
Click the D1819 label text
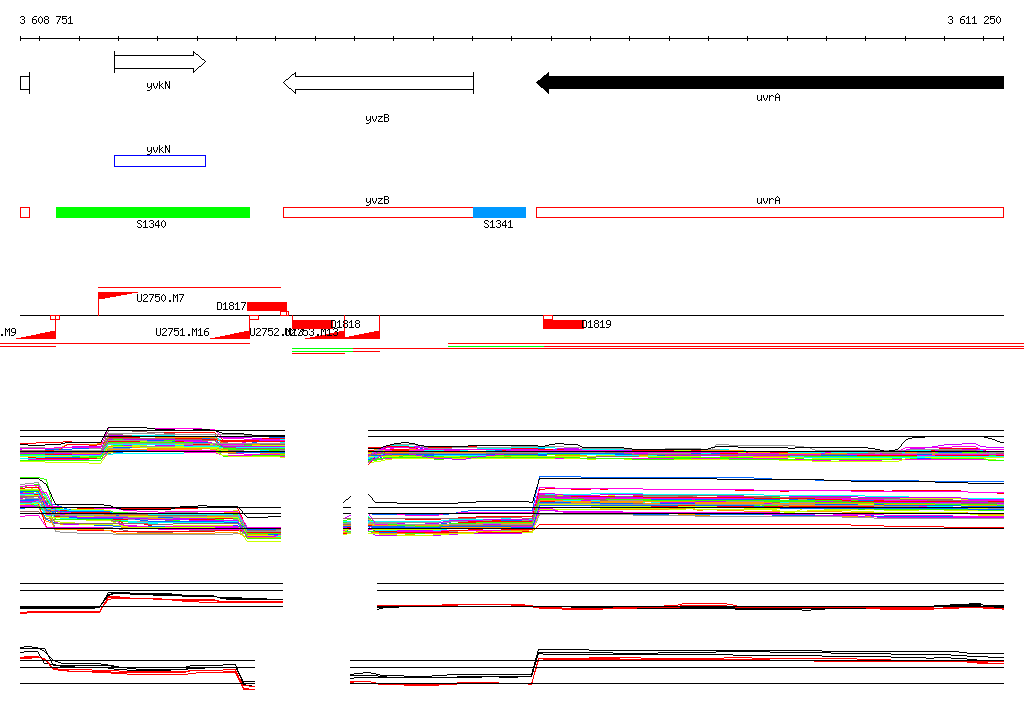(x=597, y=324)
